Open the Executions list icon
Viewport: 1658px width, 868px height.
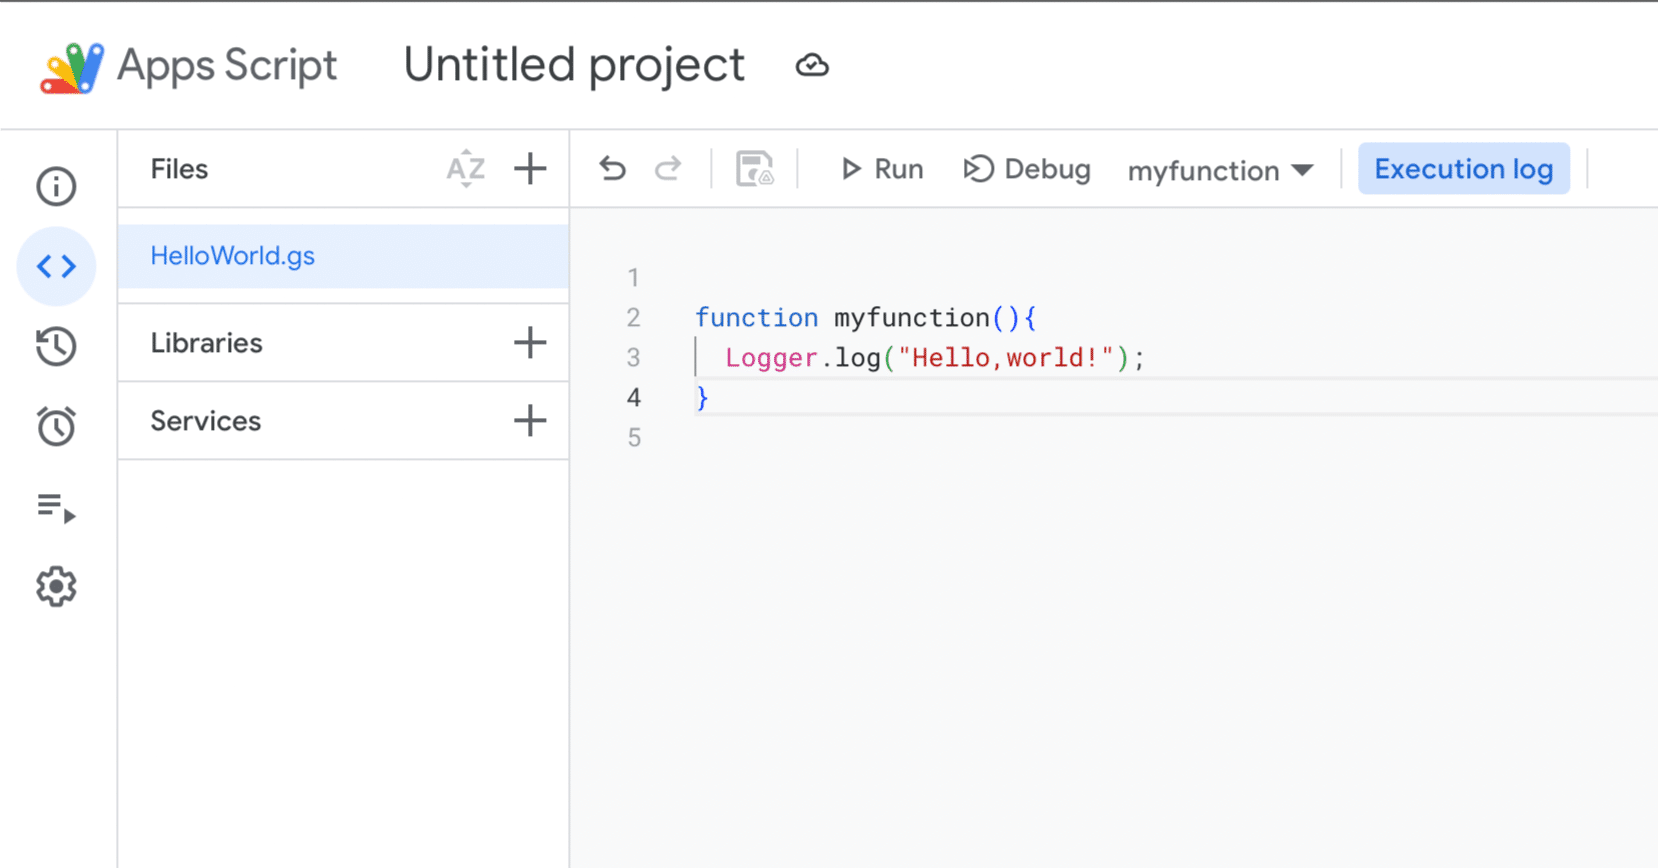click(56, 508)
